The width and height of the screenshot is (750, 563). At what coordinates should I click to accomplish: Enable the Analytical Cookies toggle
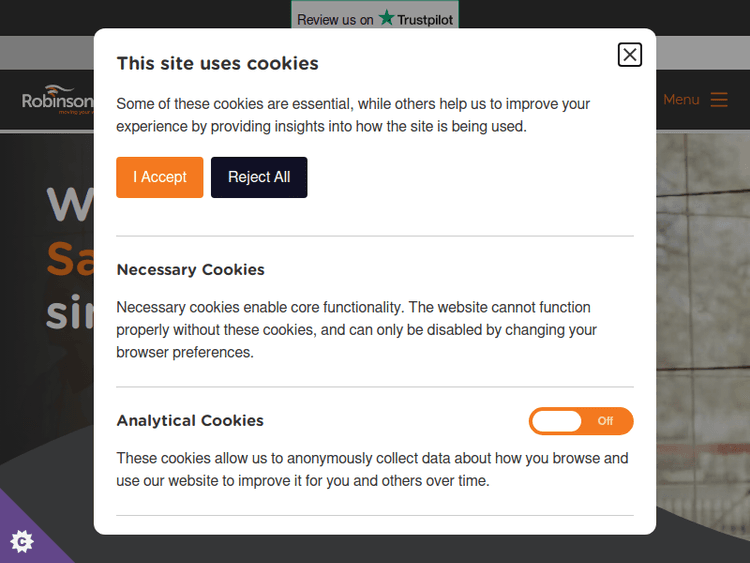point(580,421)
